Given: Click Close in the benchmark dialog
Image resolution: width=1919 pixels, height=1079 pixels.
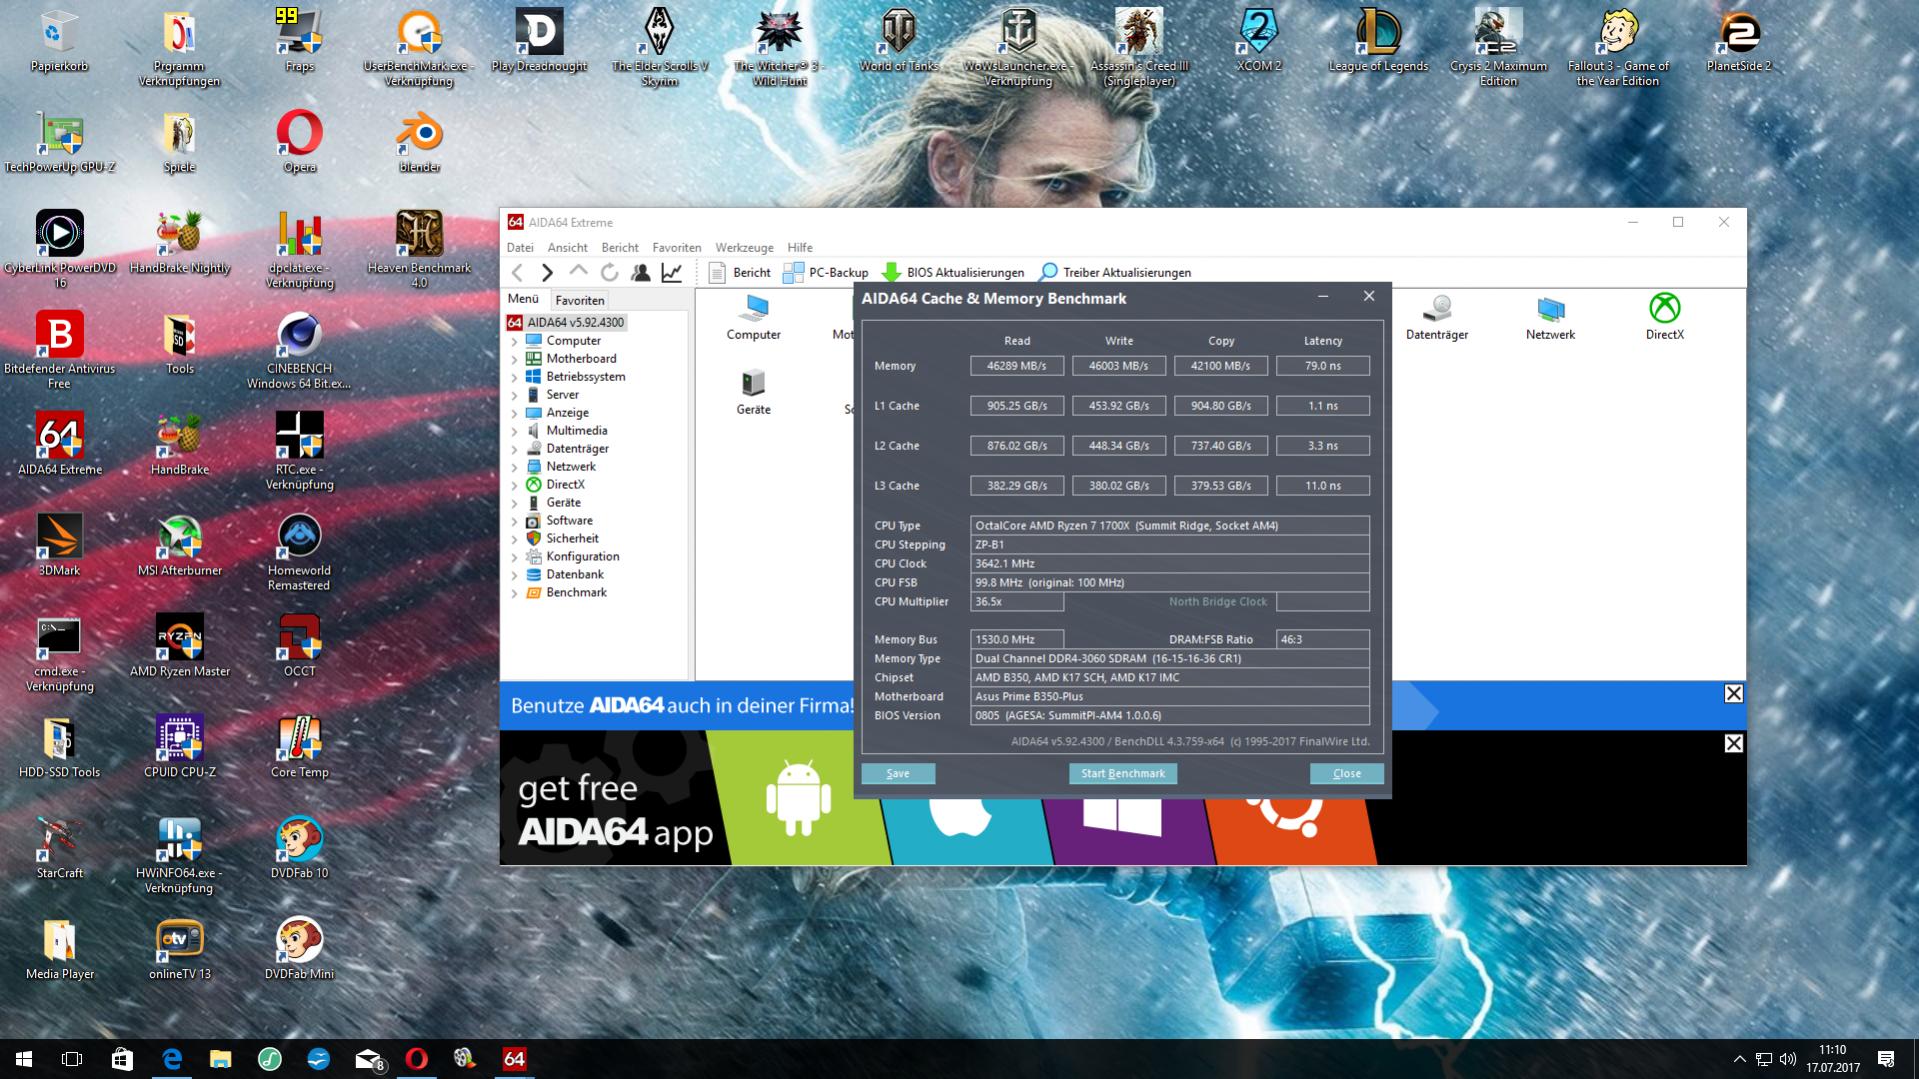Looking at the screenshot, I should tap(1347, 773).
